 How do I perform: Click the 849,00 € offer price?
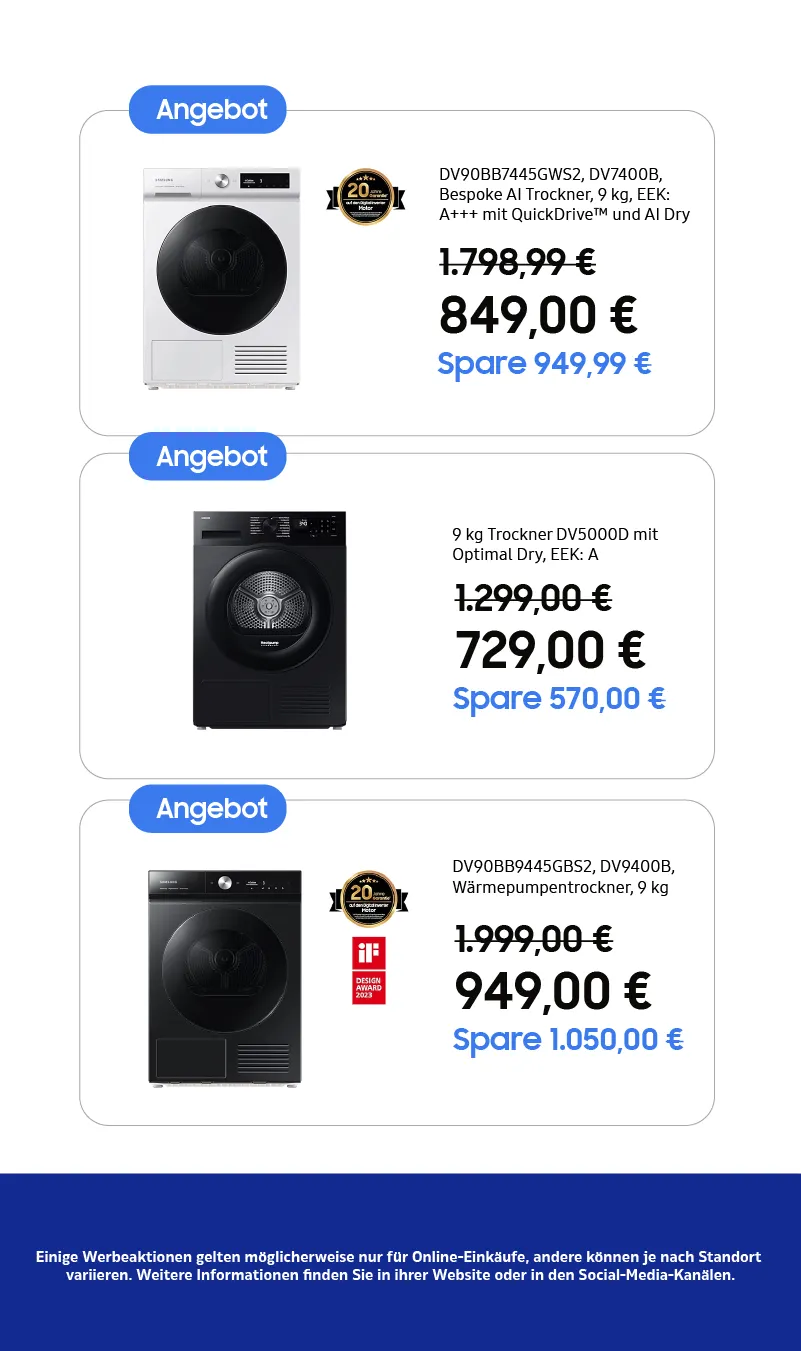(x=538, y=315)
